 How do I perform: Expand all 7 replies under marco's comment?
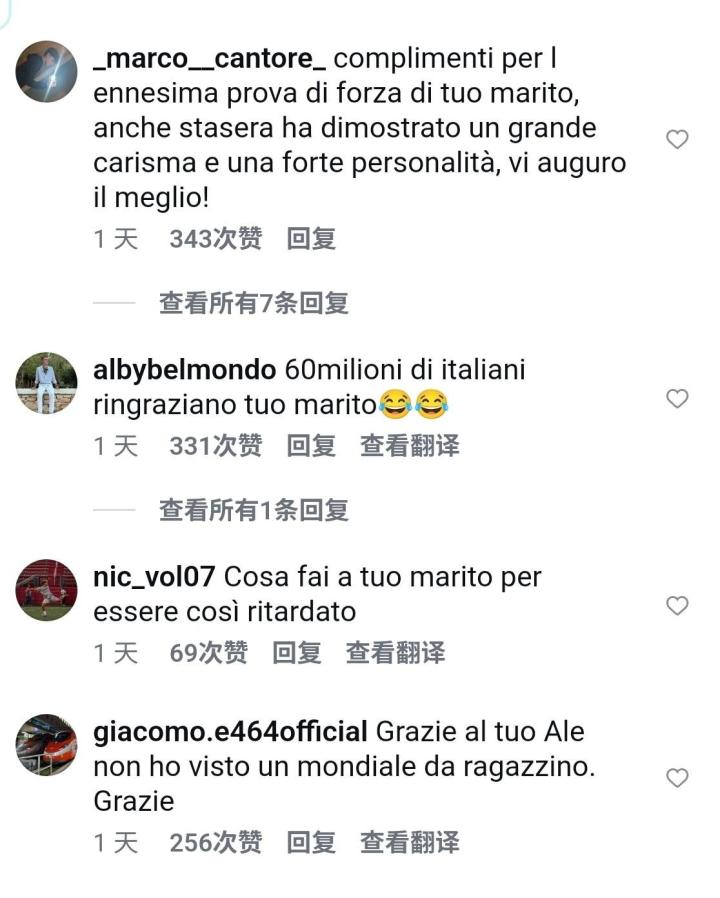tap(254, 302)
